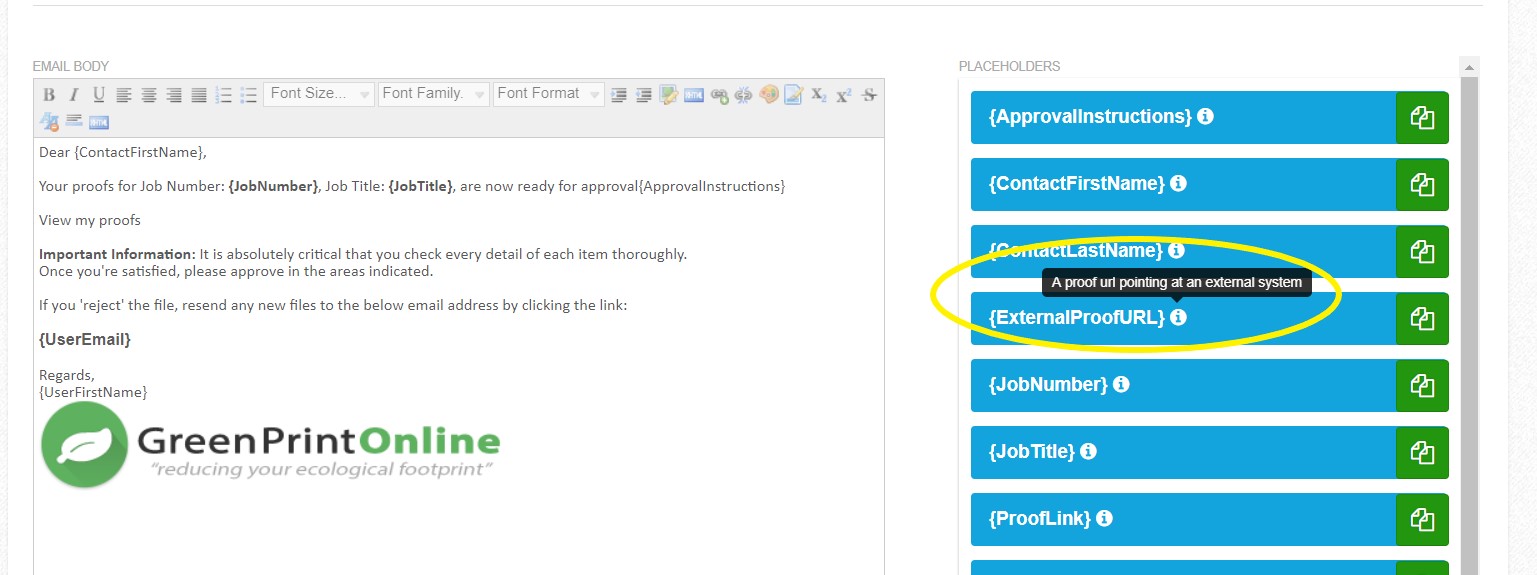Click the info icon beside {JobTitle}

(x=1088, y=451)
